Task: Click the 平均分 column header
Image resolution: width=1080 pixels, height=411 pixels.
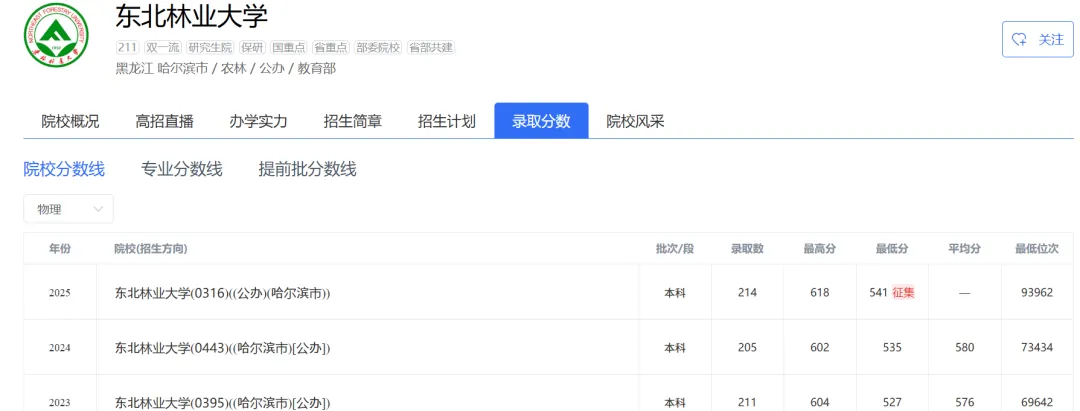Action: tap(964, 249)
